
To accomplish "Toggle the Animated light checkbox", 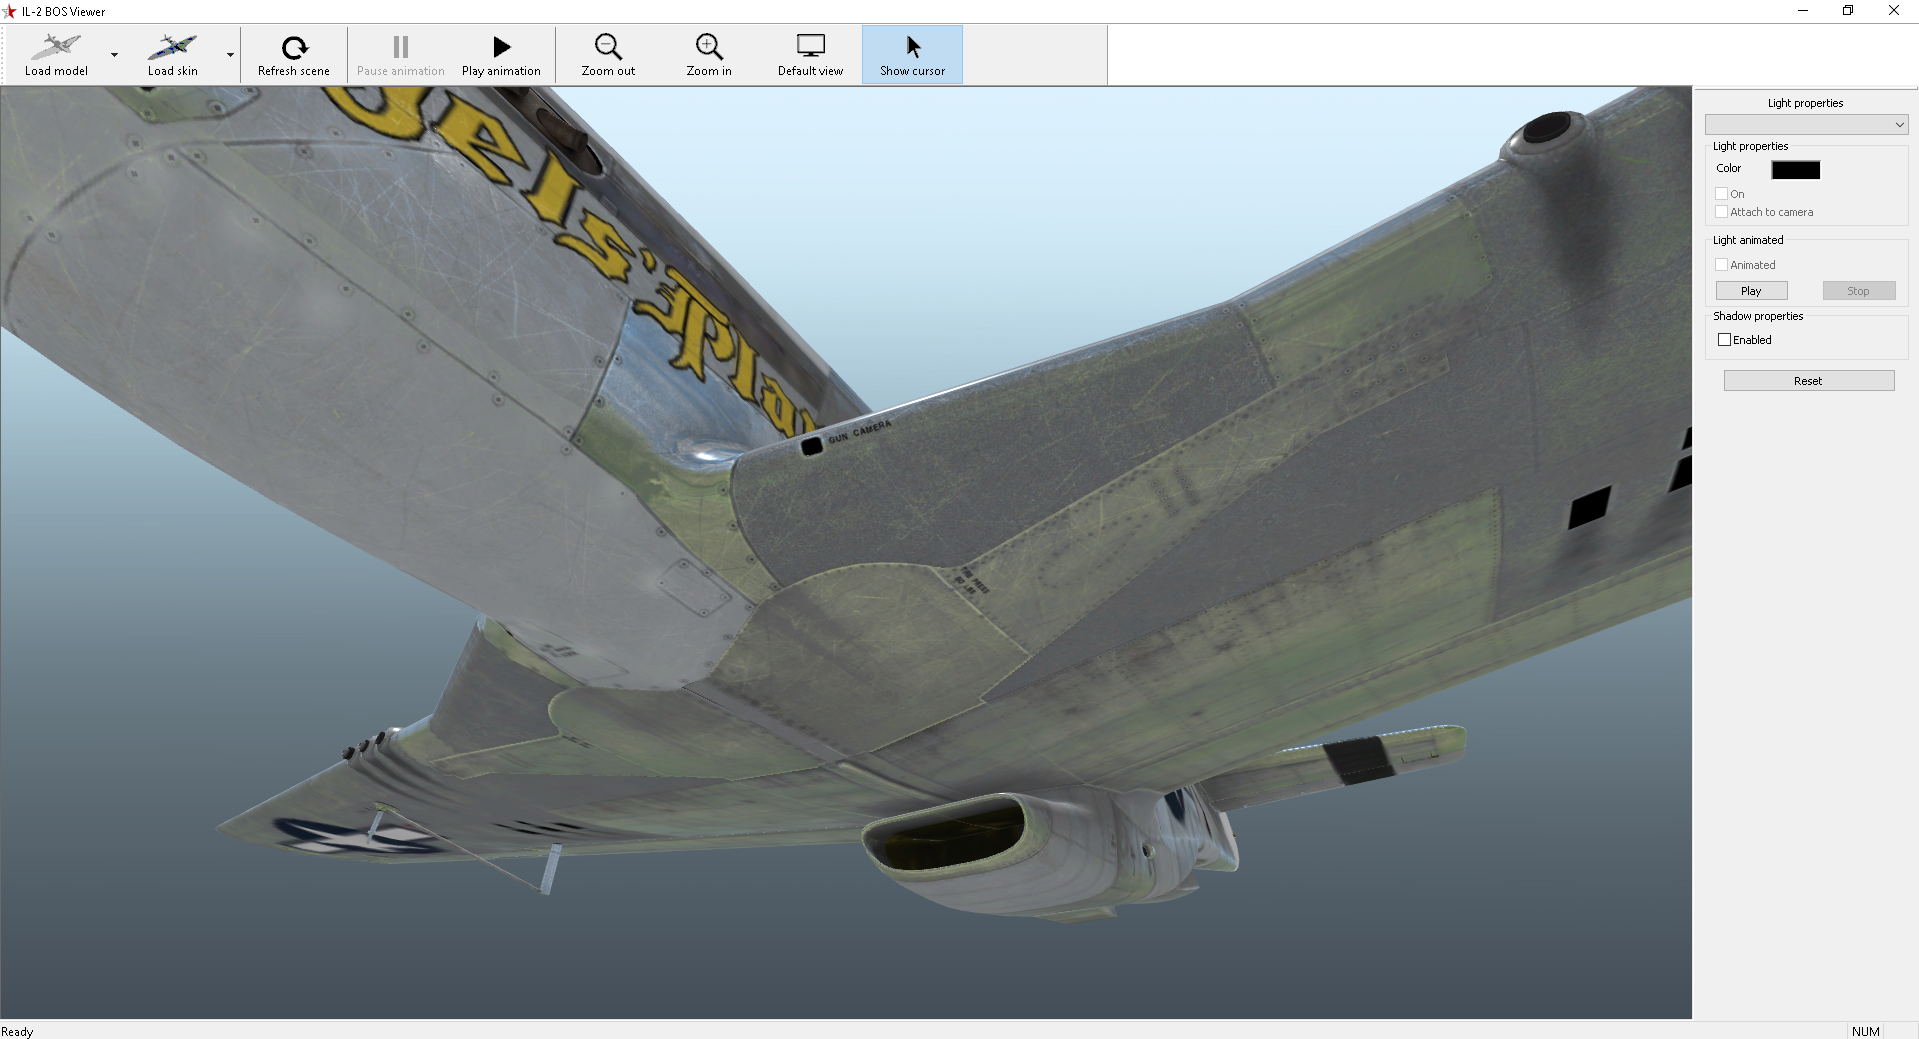I will tap(1722, 265).
